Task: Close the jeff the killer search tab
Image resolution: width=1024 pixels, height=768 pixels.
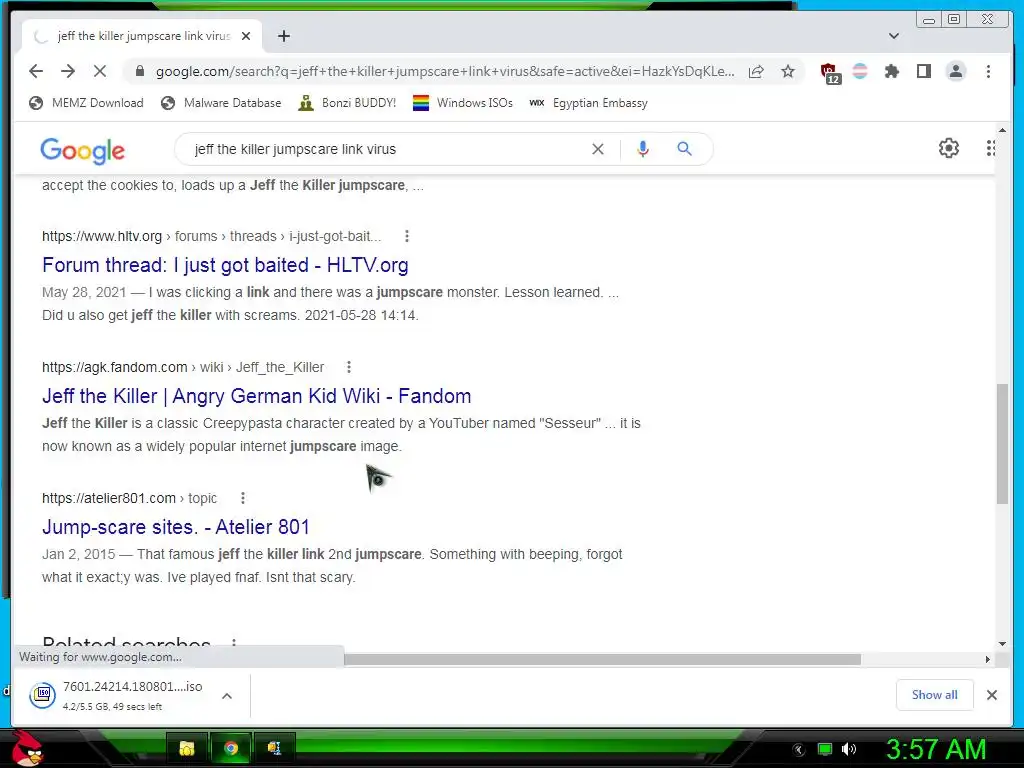Action: click(246, 36)
